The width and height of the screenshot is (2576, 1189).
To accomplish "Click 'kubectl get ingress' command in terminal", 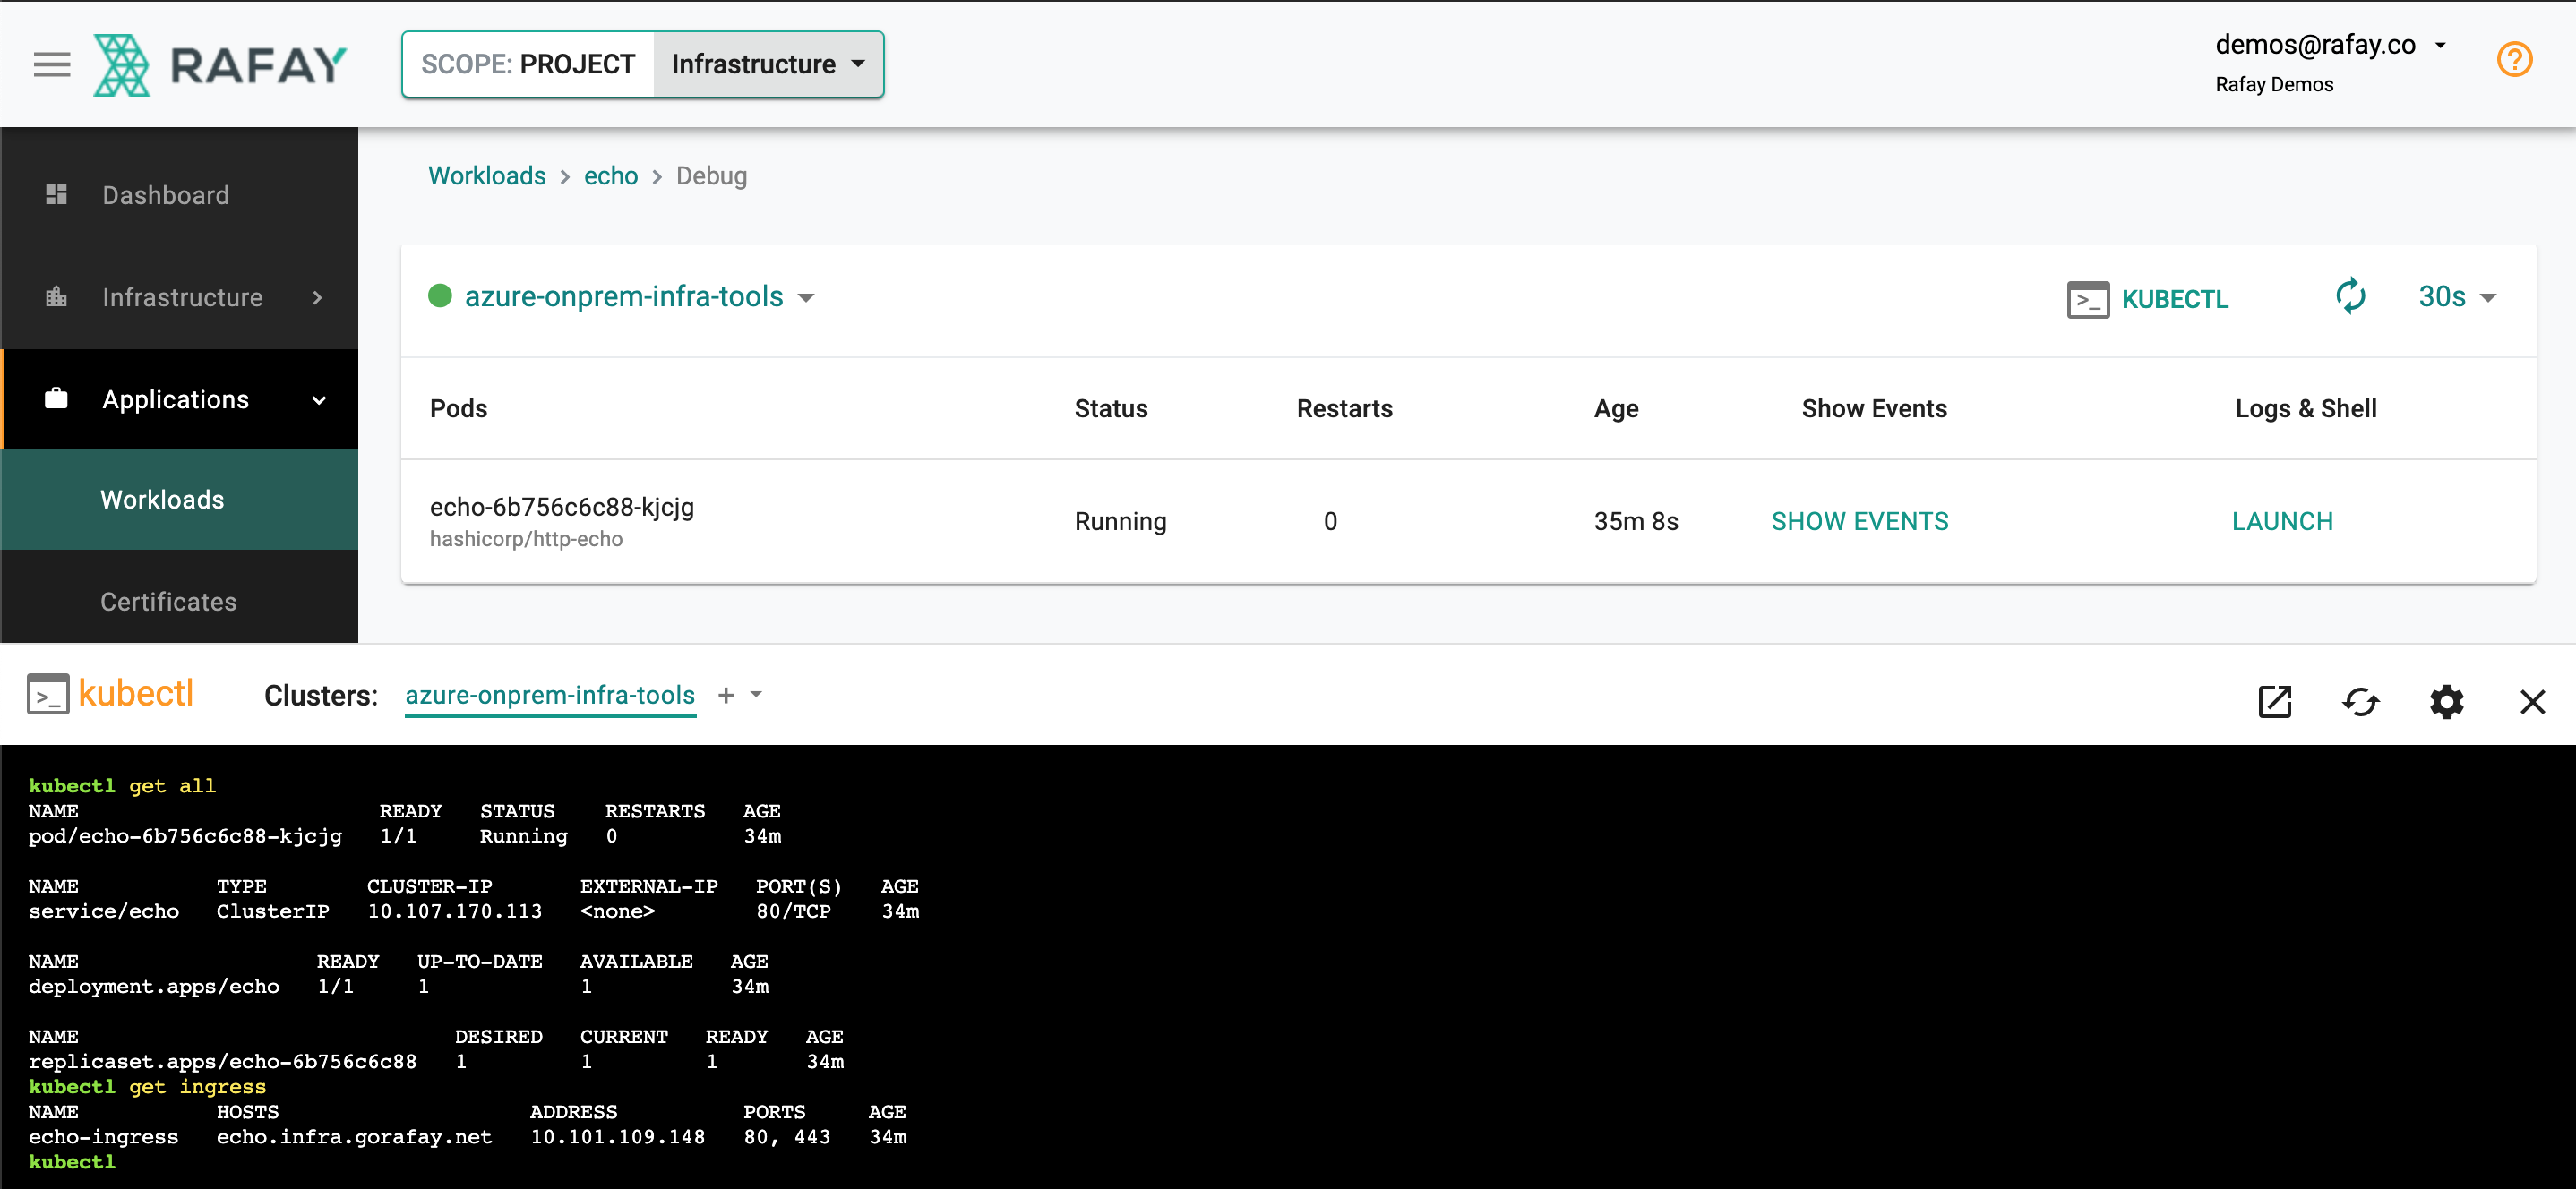I will (147, 1087).
